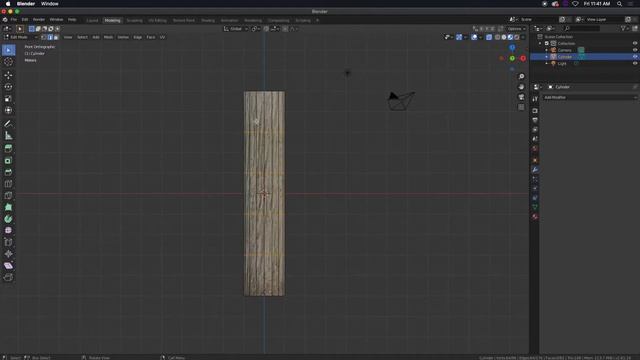Screen dimensions: 640x360
Task: Open the Render properties tab
Action: (535, 111)
